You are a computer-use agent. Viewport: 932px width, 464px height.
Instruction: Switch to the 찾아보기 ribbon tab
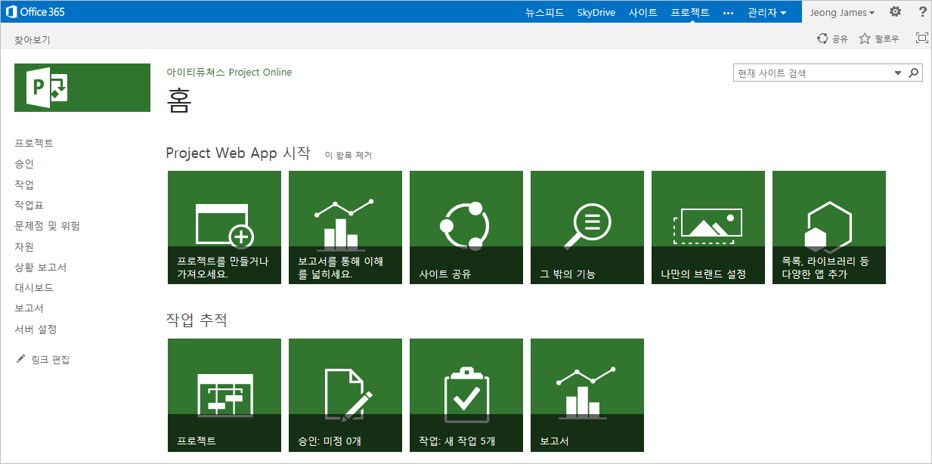coord(32,40)
